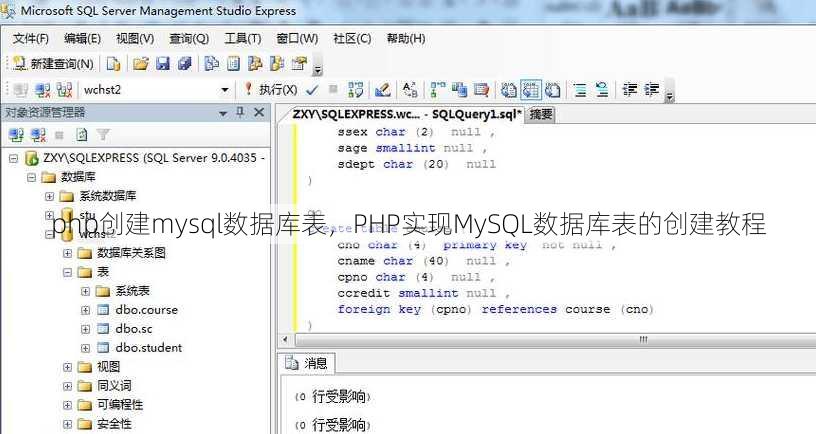Click the increase indent icon

[652, 90]
